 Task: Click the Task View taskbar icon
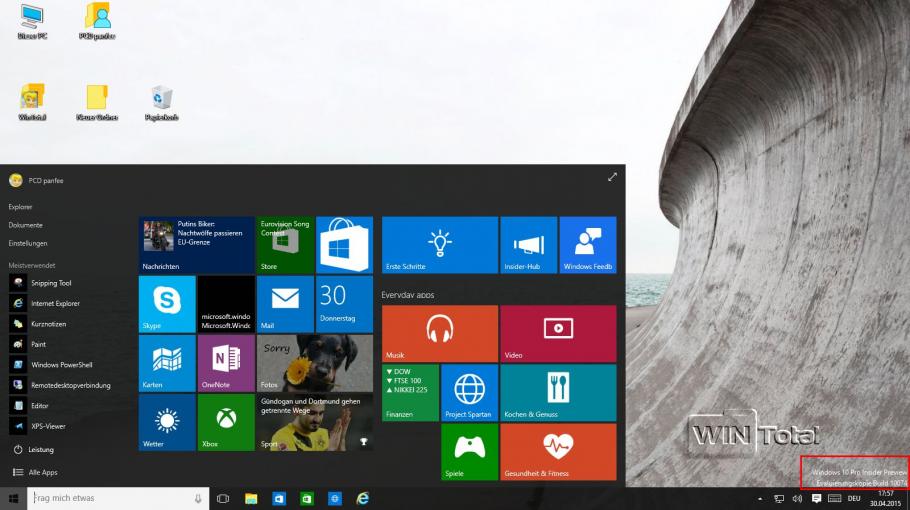click(223, 498)
